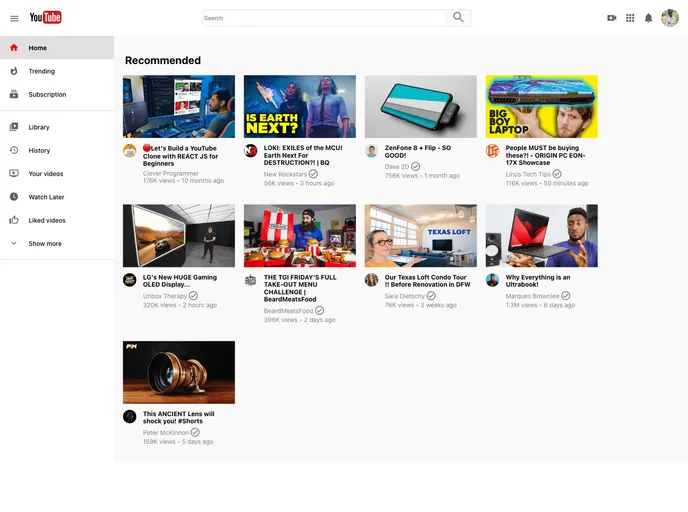Expand Show more chevron in sidebar

tap(14, 243)
